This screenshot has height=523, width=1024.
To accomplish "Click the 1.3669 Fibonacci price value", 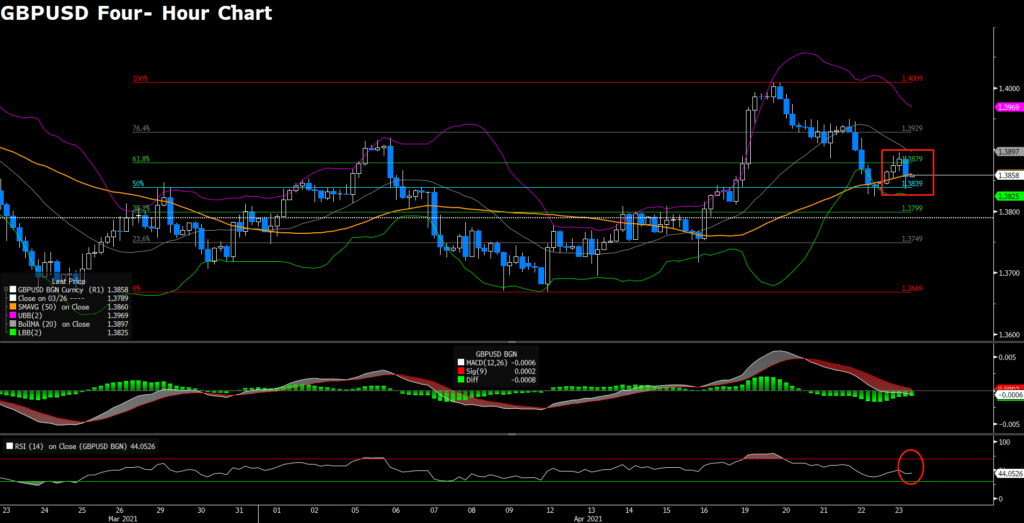I will point(912,288).
